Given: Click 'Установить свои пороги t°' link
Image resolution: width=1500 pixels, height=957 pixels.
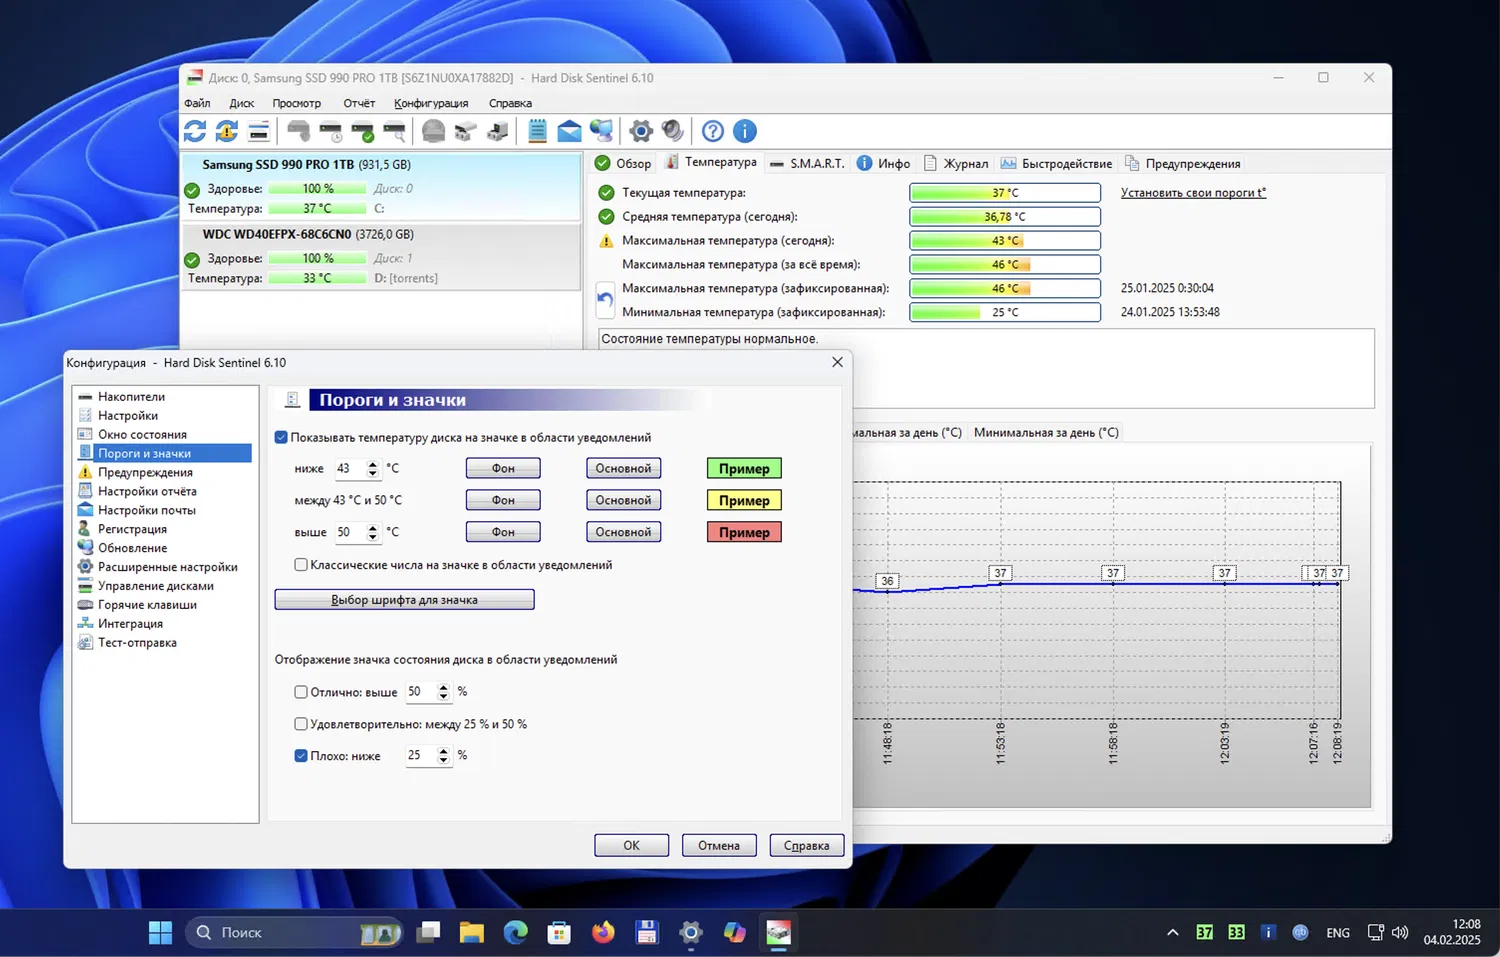Looking at the screenshot, I should coord(1193,193).
